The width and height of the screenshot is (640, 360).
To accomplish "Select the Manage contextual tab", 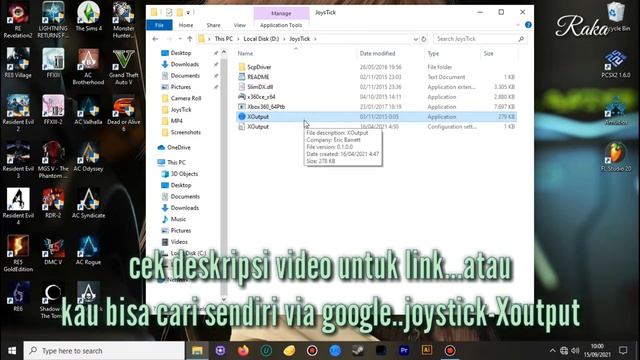I will [281, 13].
